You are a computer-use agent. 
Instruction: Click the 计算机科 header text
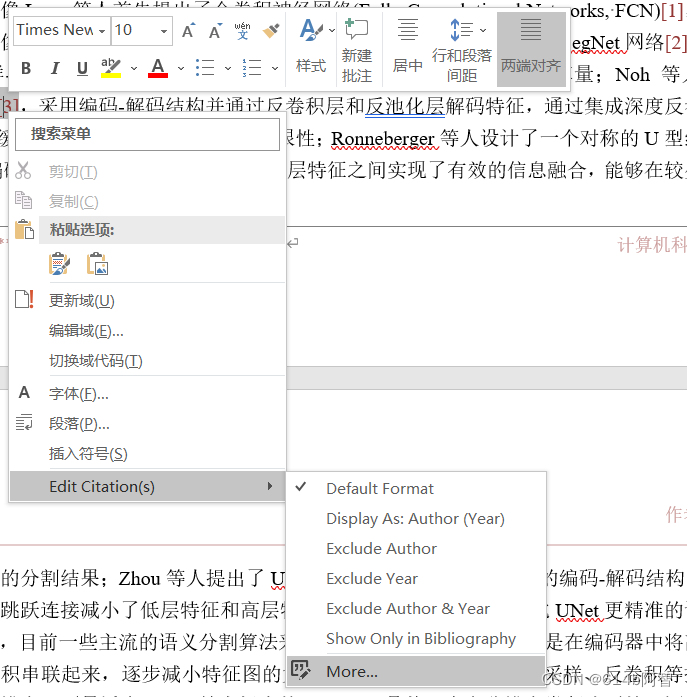click(x=652, y=245)
